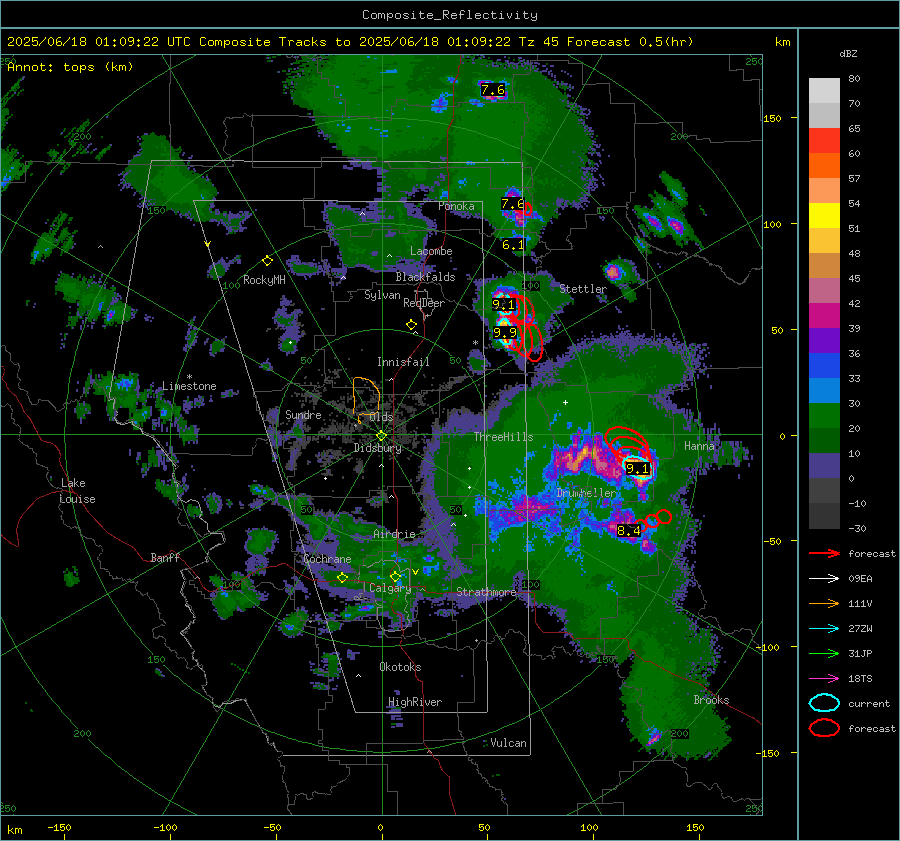The image size is (900, 841).
Task: Click the Blackfalds label
Action: pyautogui.click(x=425, y=277)
